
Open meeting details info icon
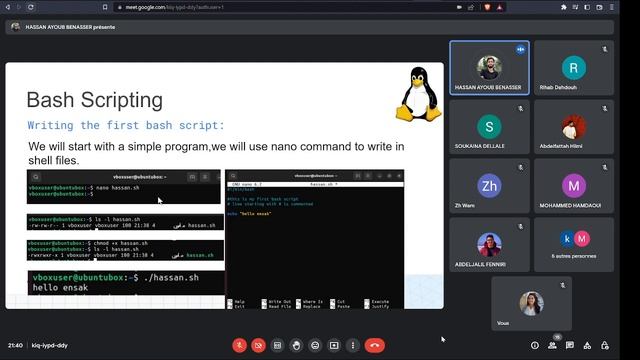coord(535,345)
